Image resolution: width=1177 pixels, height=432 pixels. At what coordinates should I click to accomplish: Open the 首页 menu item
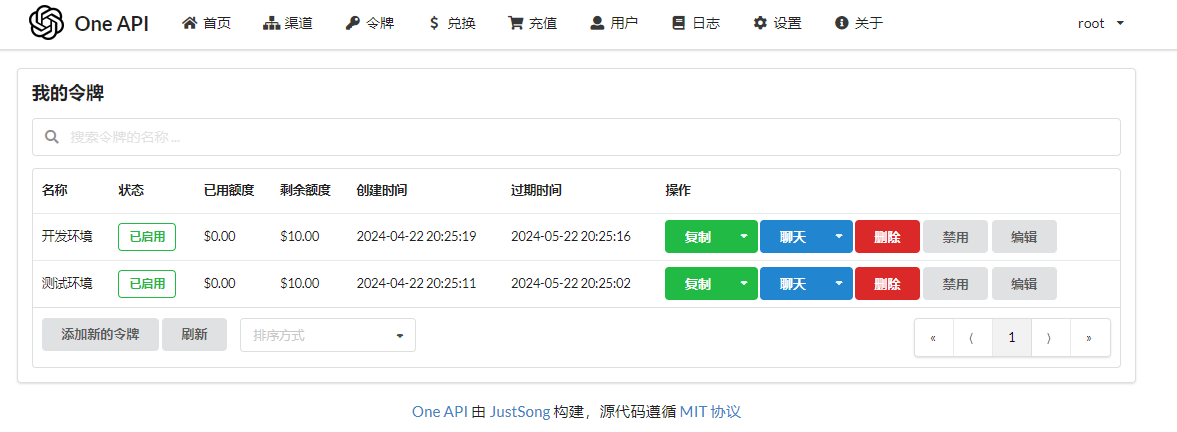[x=206, y=23]
